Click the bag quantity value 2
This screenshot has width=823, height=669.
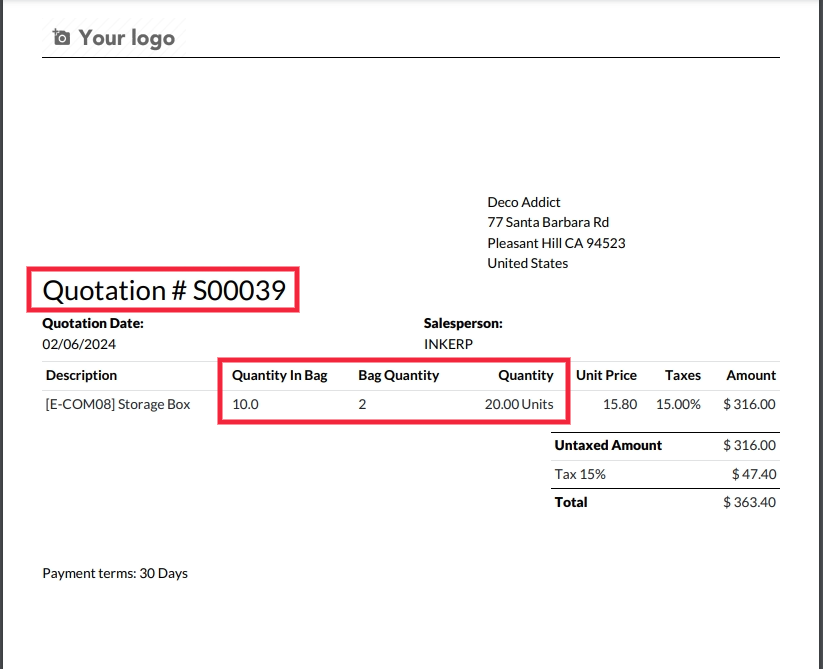point(362,405)
